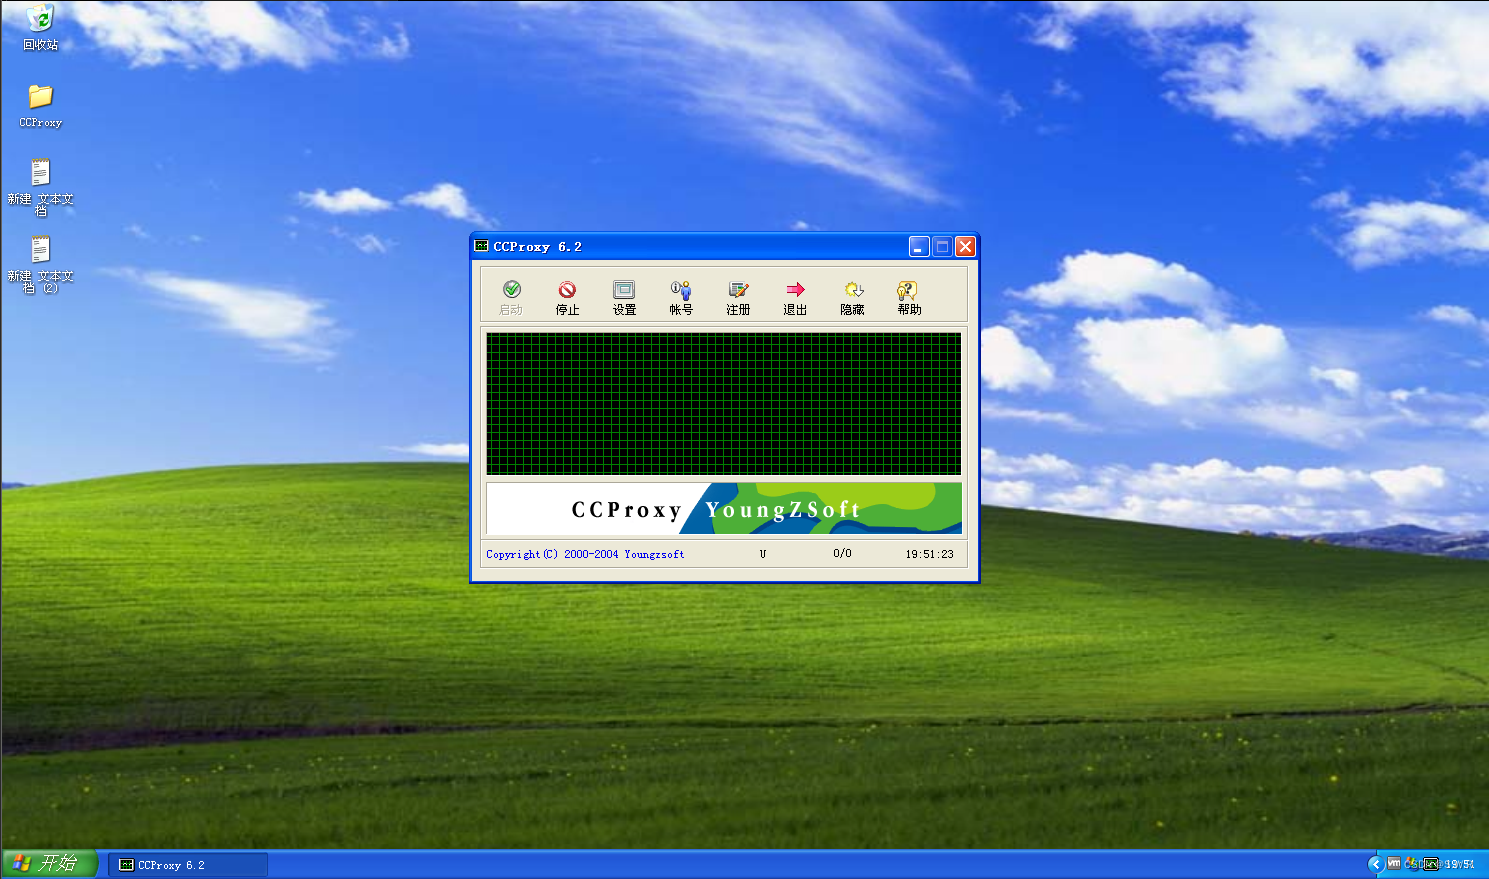Open 帮助 (Help) in CCProxy toolbar

click(909, 298)
